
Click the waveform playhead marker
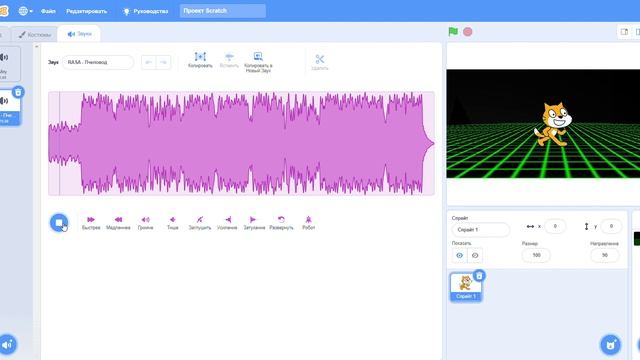60,143
